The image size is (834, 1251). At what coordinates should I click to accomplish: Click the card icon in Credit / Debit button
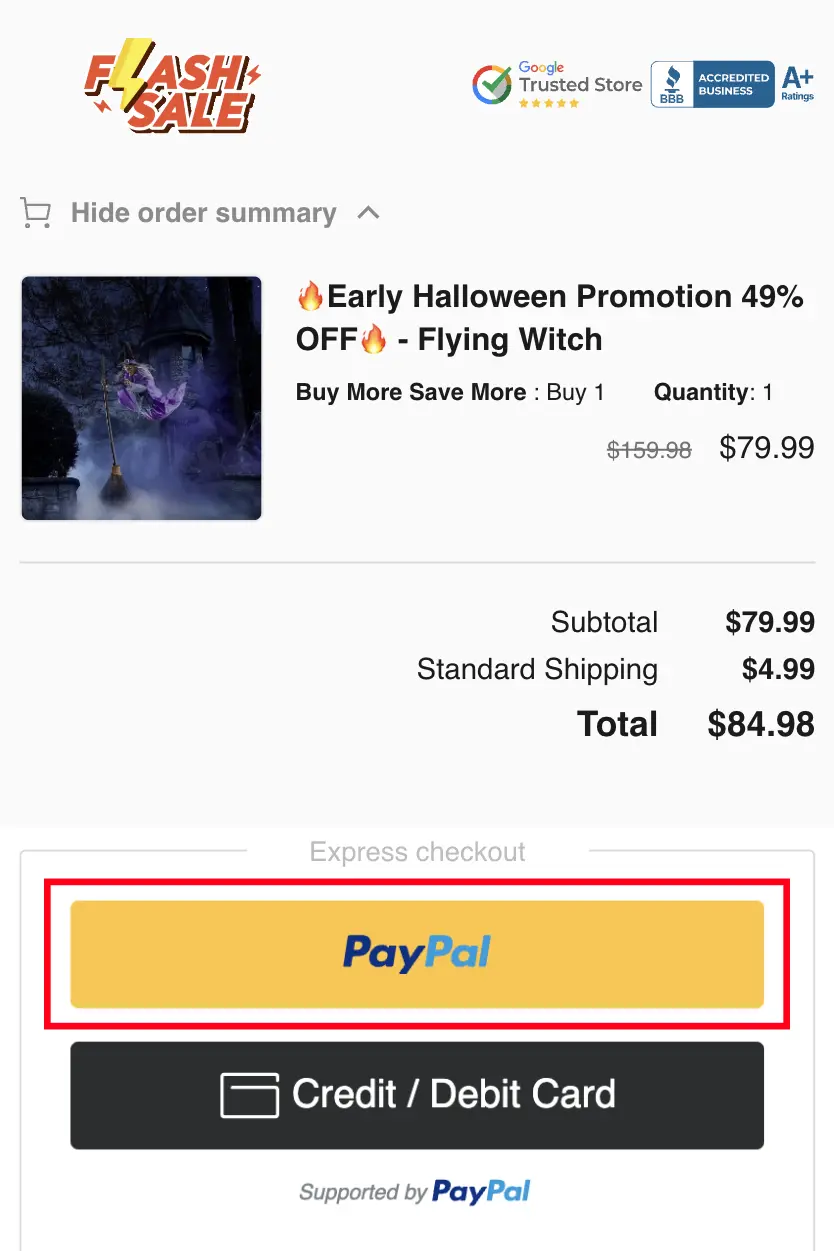point(249,1095)
